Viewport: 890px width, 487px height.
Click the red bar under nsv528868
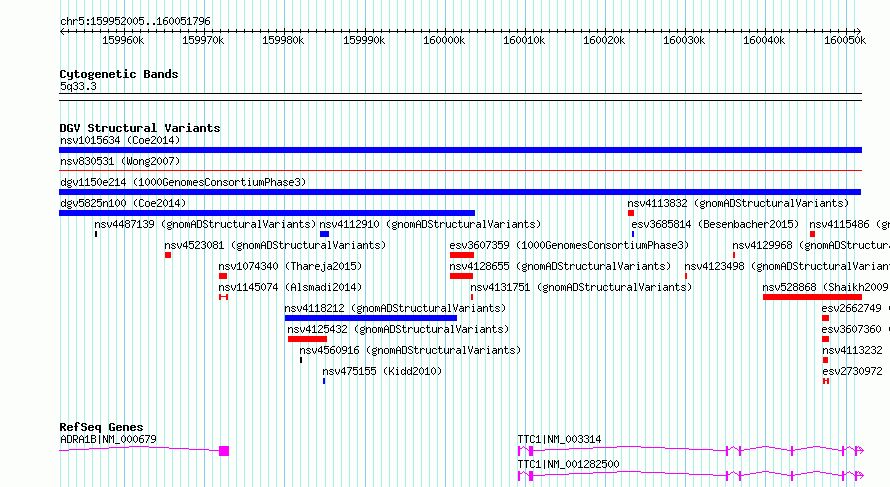point(812,297)
